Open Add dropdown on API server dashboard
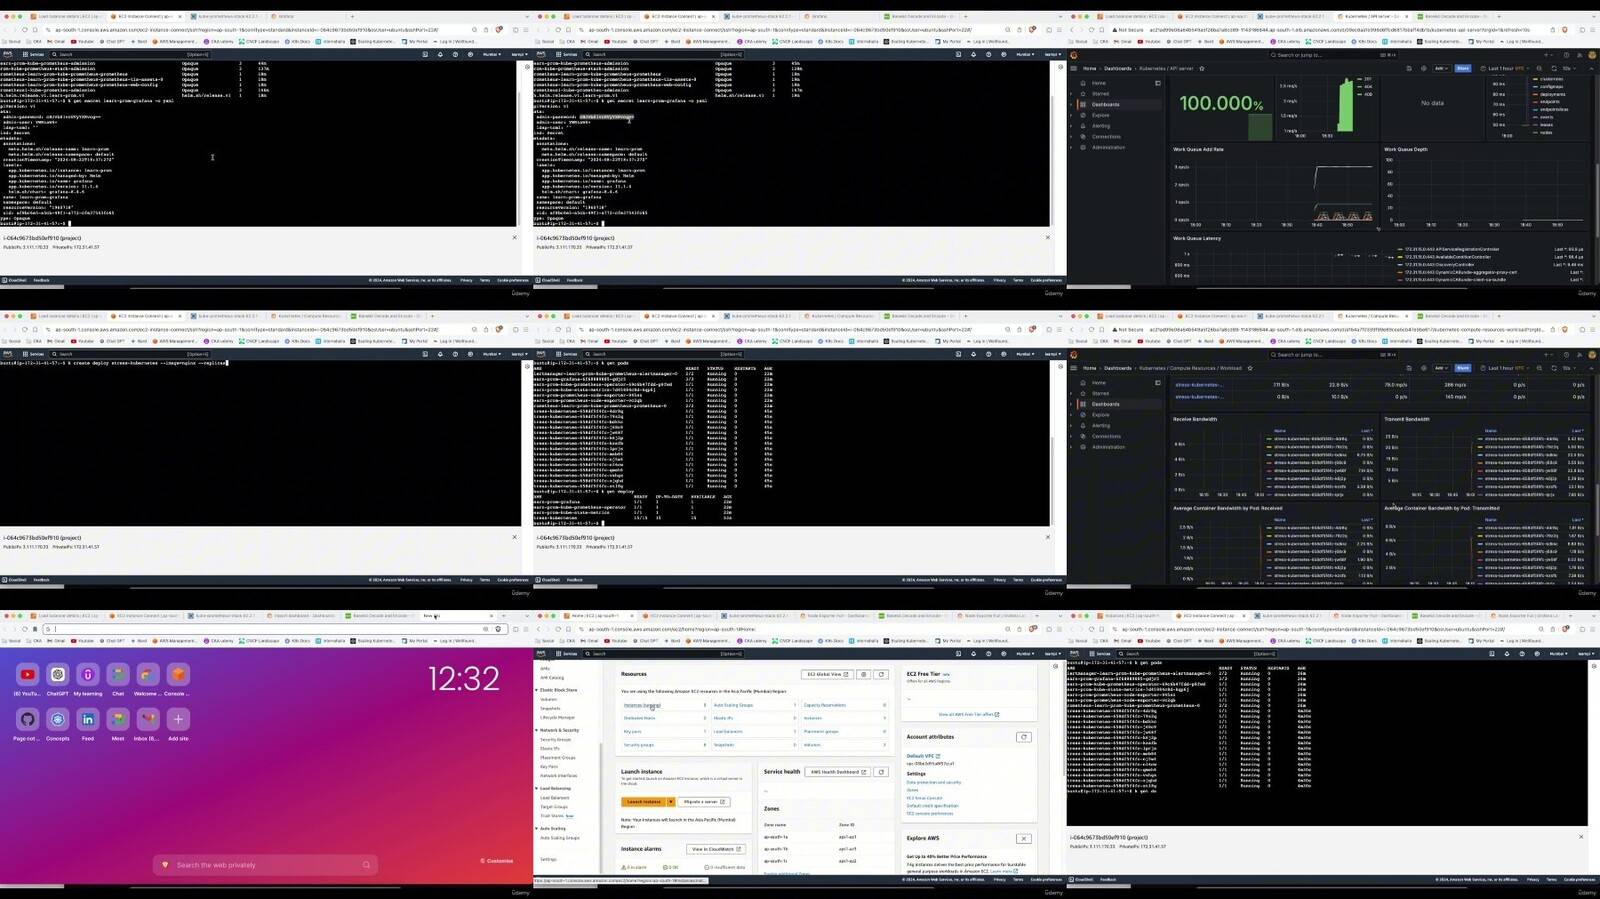The height and width of the screenshot is (899, 1600). [1441, 68]
